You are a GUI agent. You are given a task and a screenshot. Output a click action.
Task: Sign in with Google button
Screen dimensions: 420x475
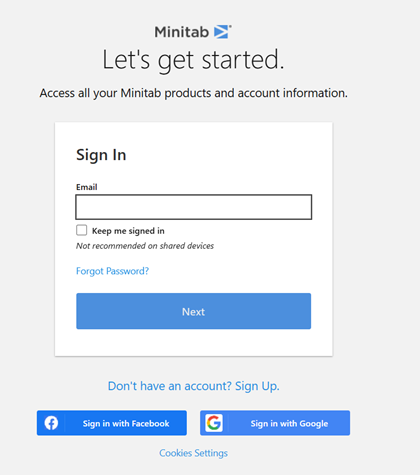pos(275,423)
